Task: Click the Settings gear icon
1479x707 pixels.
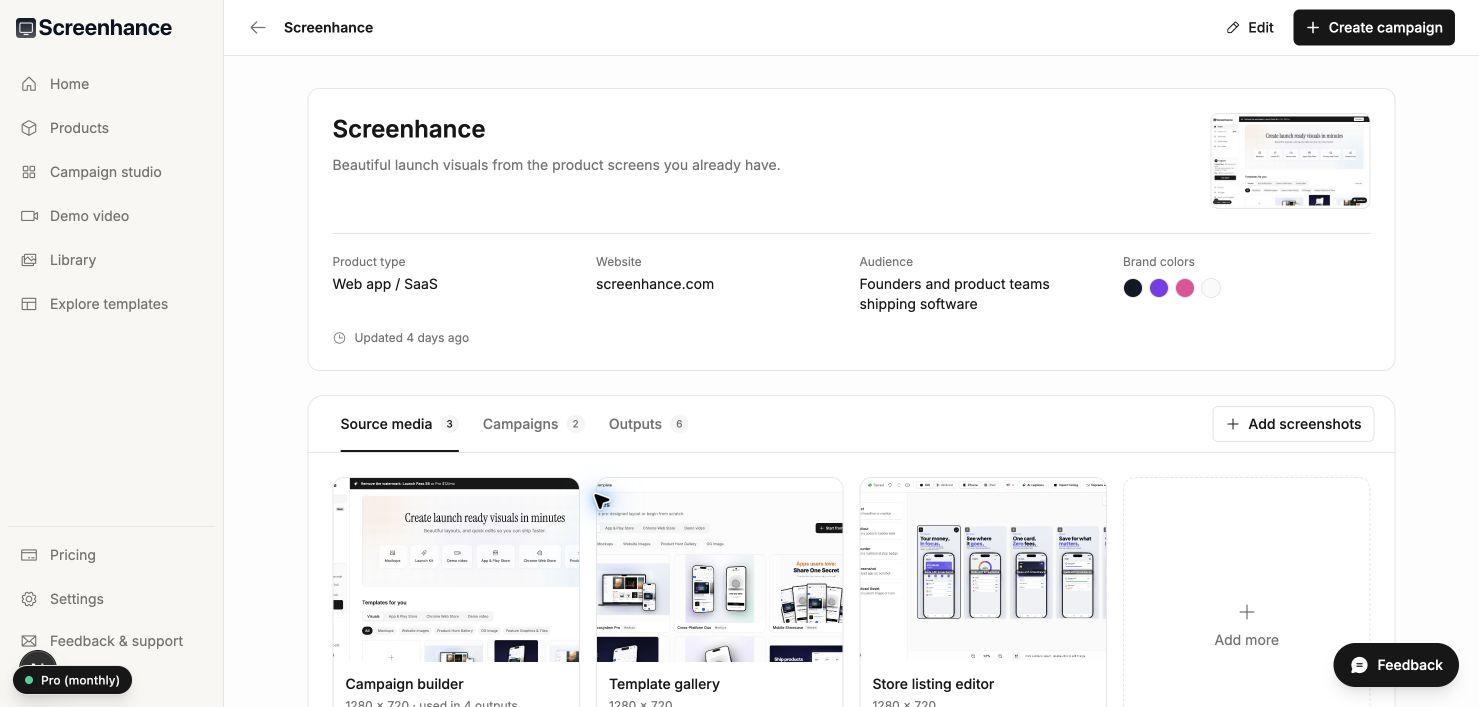Action: coord(29,599)
